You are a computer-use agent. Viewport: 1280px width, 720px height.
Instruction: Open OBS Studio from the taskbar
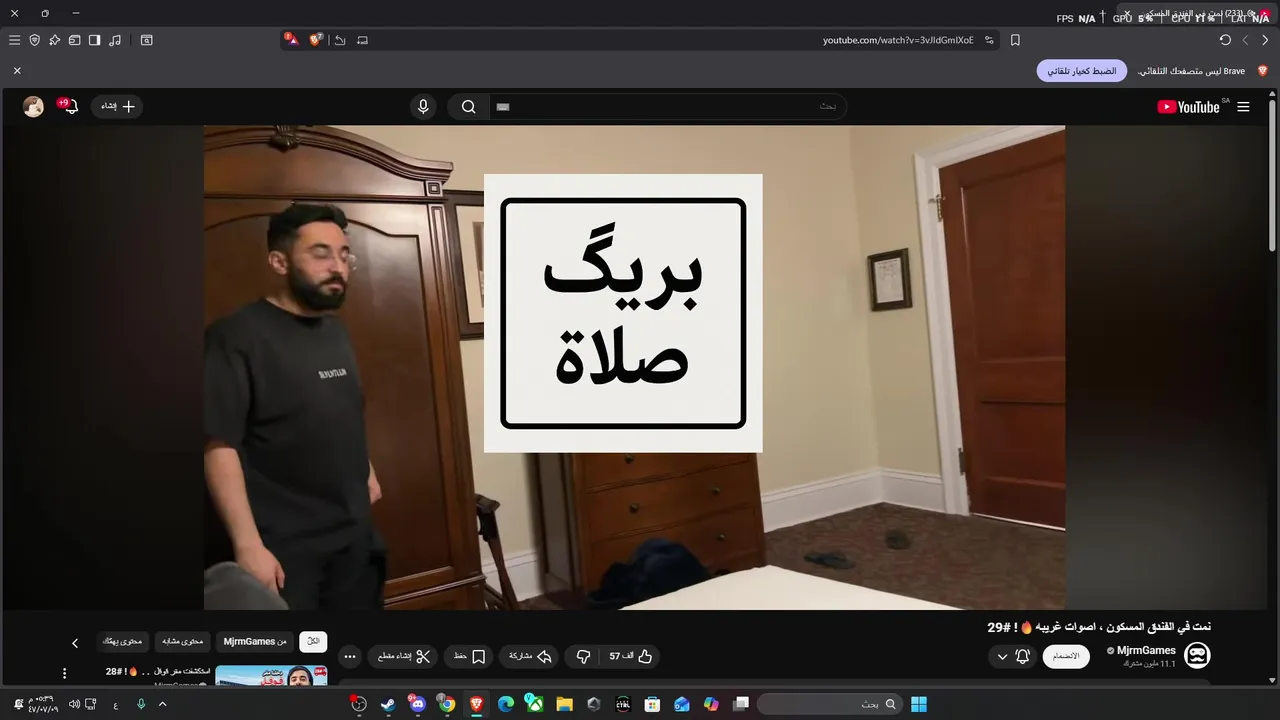(x=359, y=704)
